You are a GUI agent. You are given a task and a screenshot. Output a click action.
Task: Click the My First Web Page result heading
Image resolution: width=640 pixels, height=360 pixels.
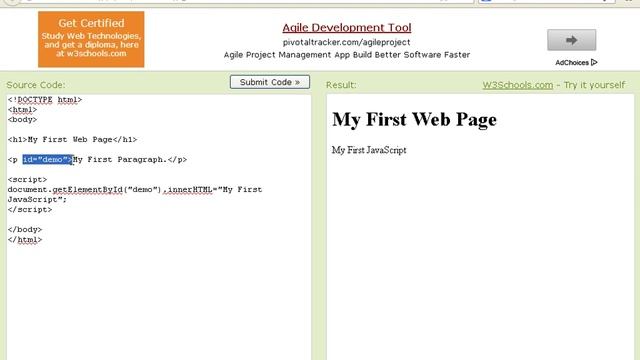coord(414,120)
